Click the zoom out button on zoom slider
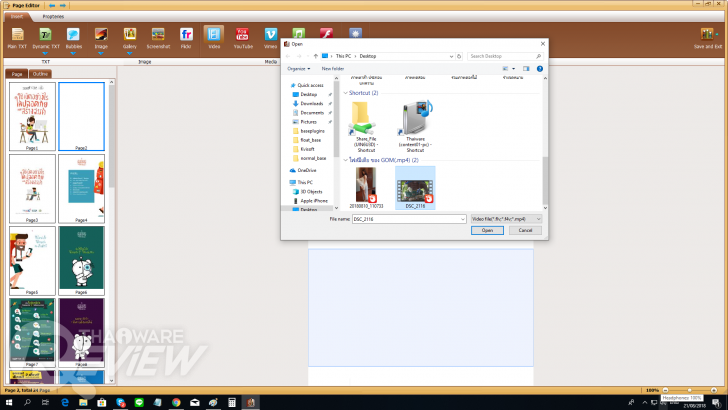Image resolution: width=728 pixels, height=410 pixels. (665, 390)
